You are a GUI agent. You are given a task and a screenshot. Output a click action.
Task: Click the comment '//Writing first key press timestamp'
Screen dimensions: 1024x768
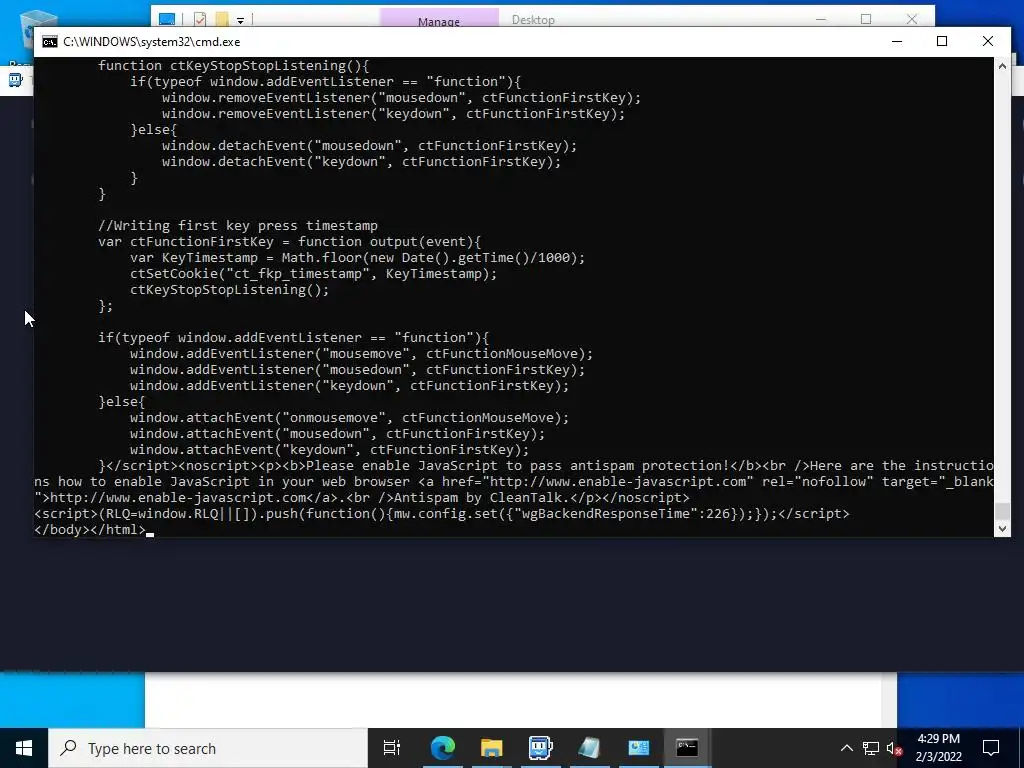238,225
